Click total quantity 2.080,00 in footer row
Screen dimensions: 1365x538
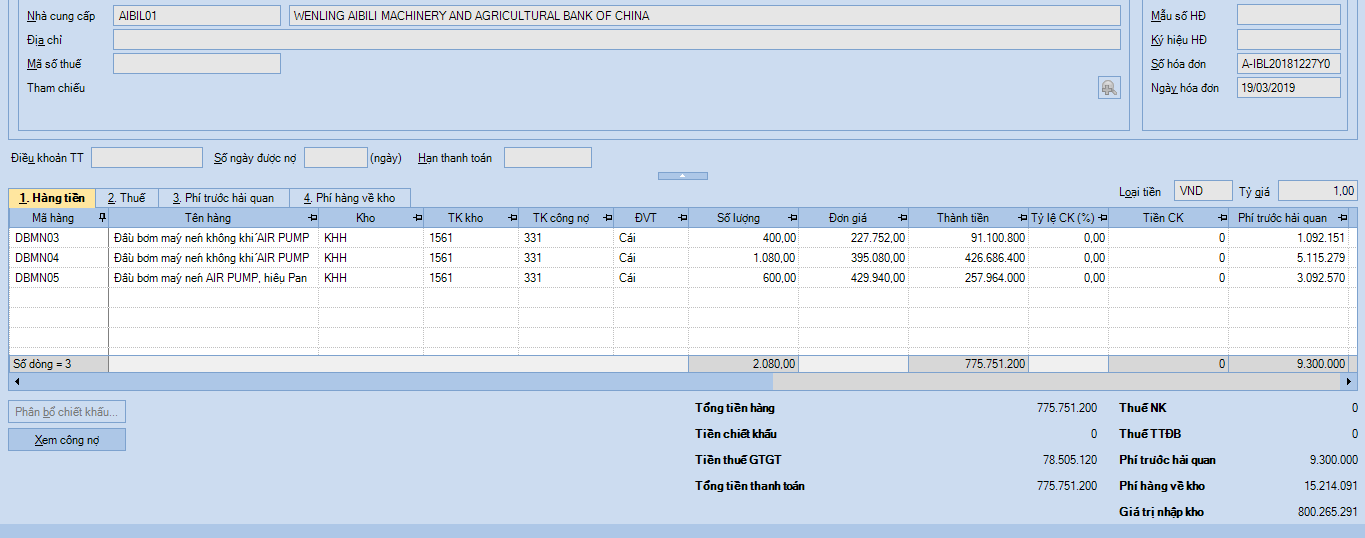(744, 364)
